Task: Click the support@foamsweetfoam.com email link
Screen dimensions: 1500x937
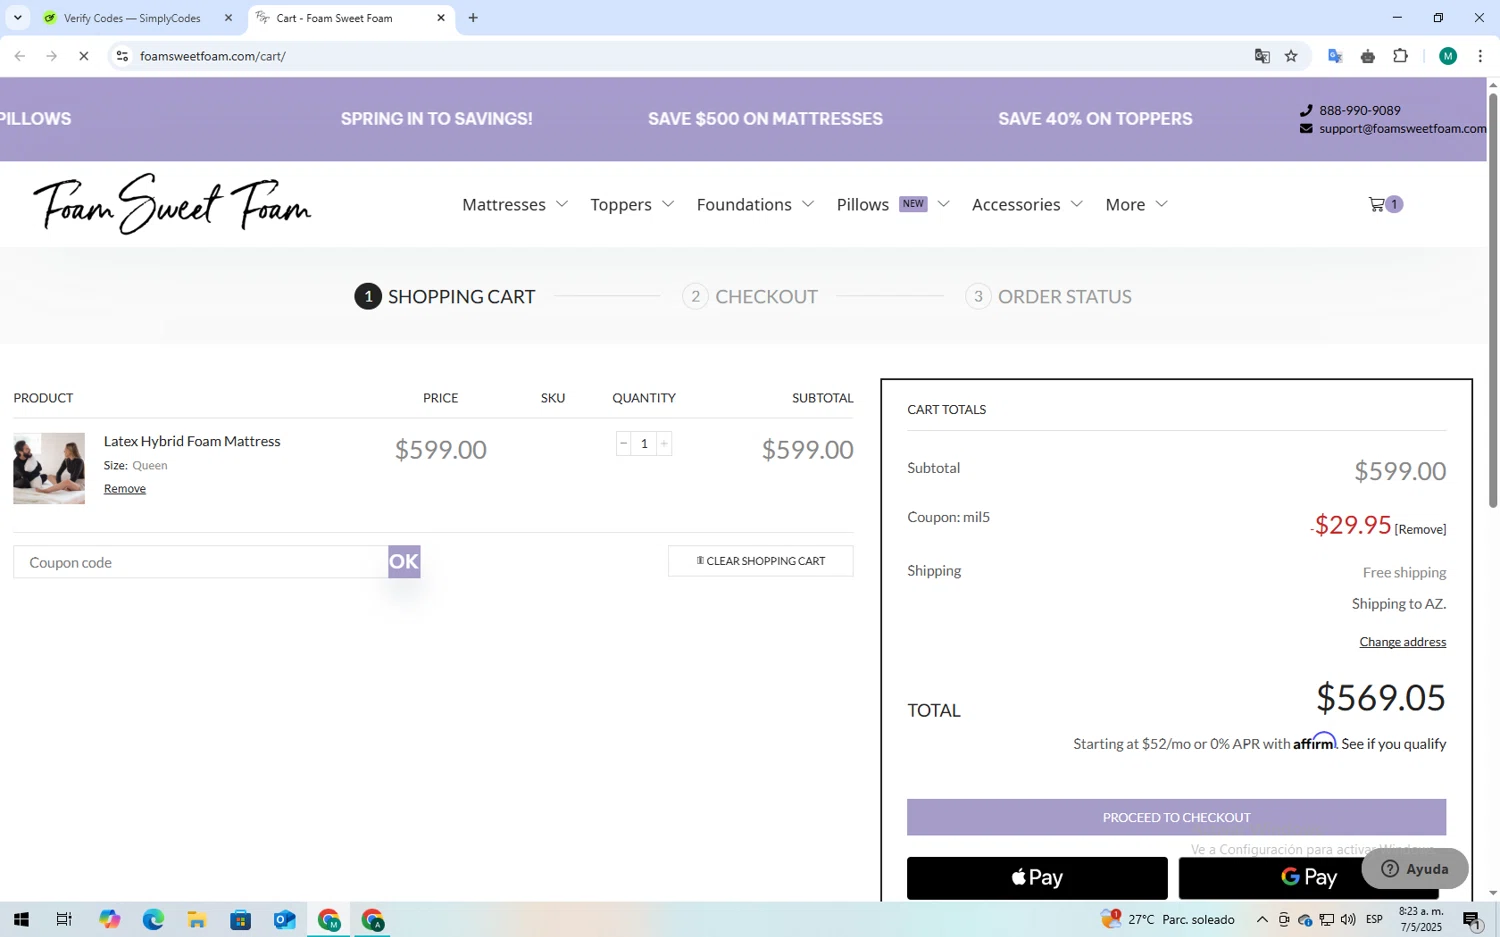Action: pyautogui.click(x=1402, y=128)
